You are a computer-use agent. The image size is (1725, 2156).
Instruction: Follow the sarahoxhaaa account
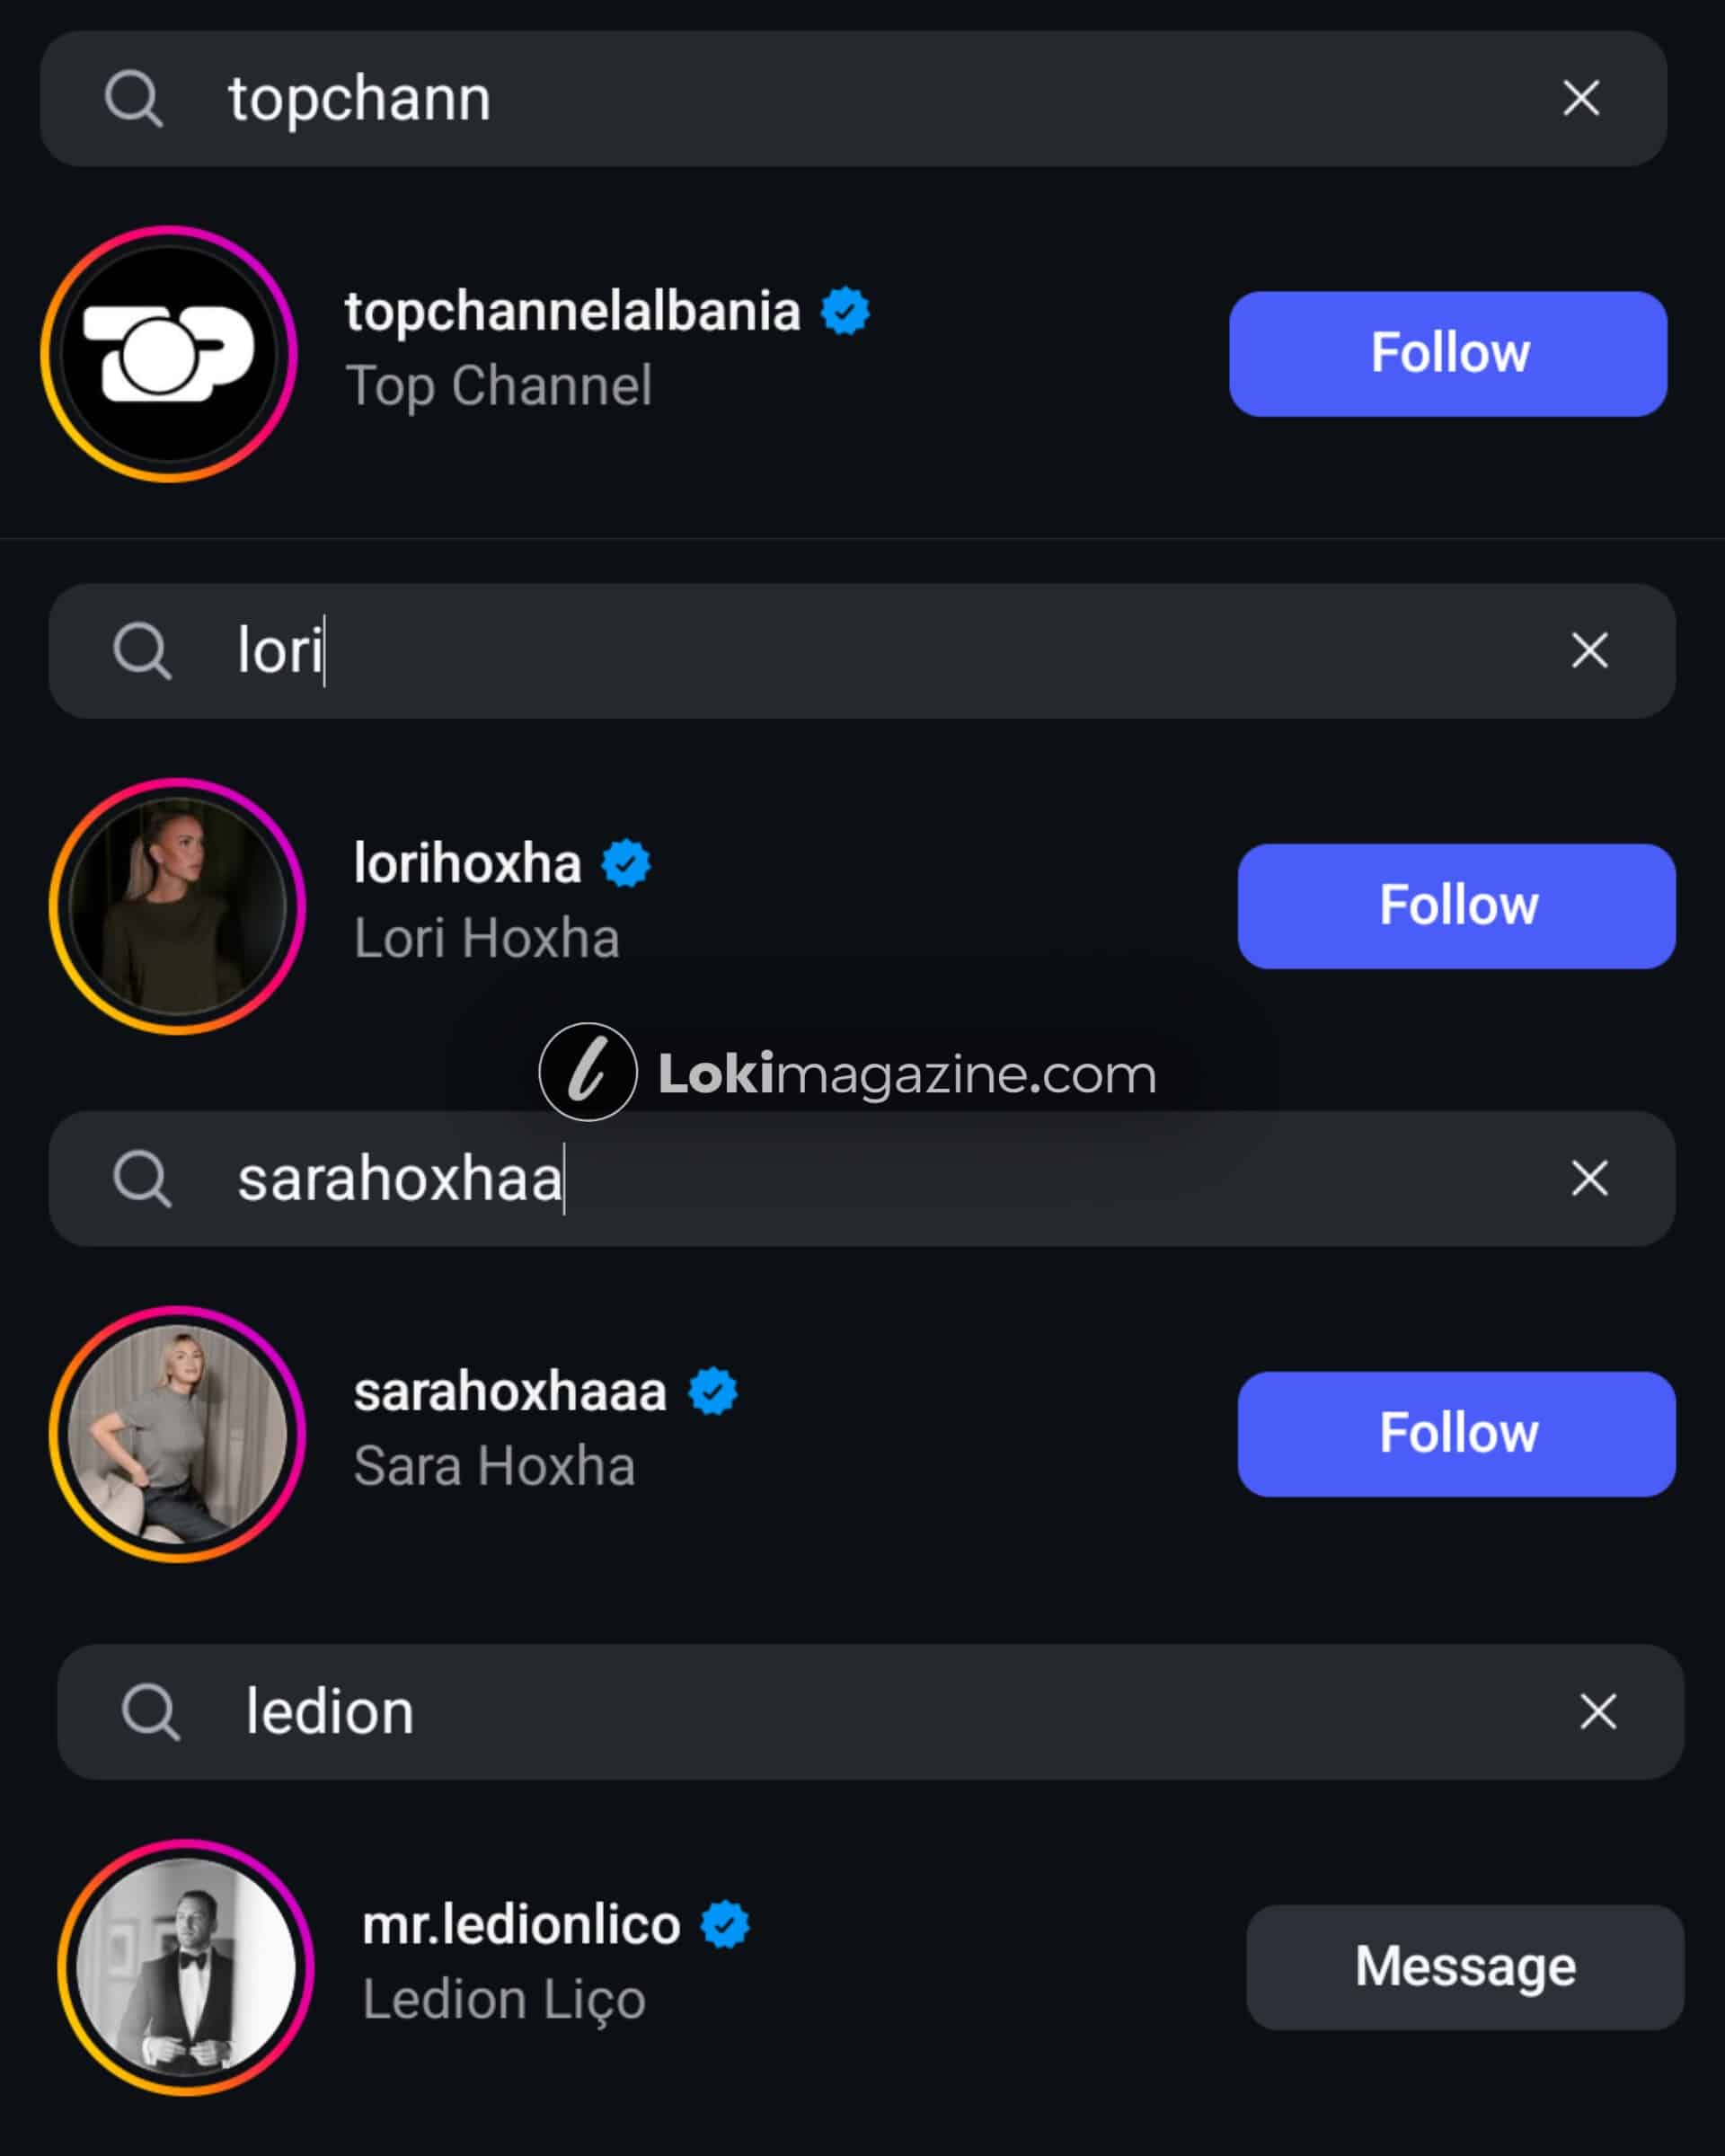click(1456, 1433)
